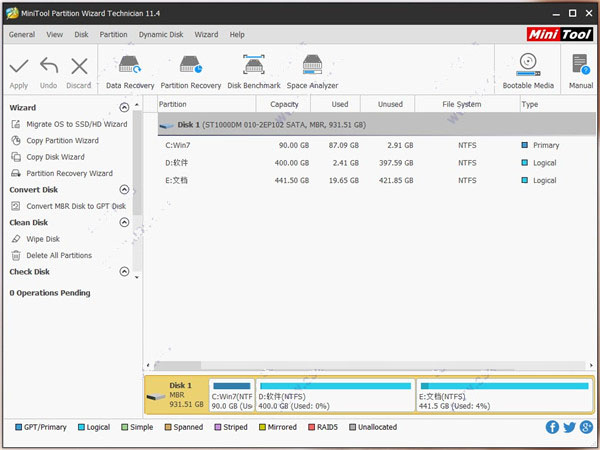Click the sidebar scroll-up arrow
This screenshot has width=600, height=450.
click(x=137, y=104)
